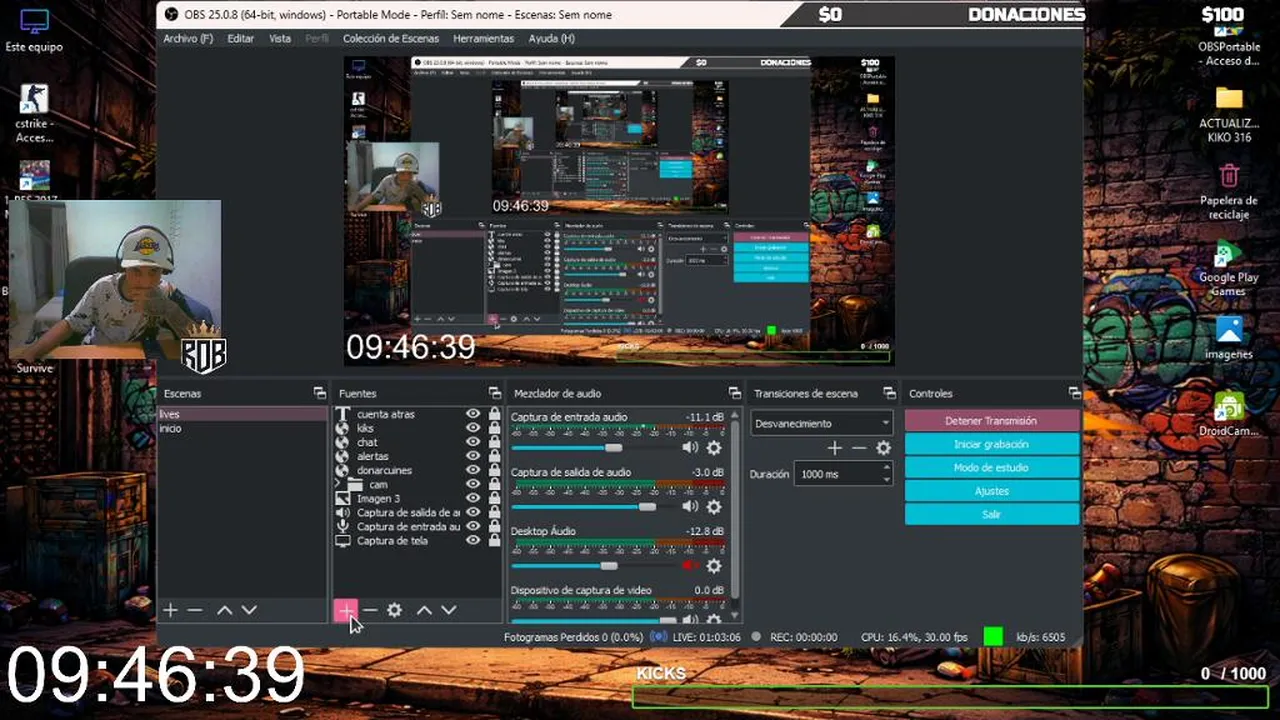Viewport: 1280px width, 720px height.
Task: Toggle visibility of chat source
Action: [473, 442]
